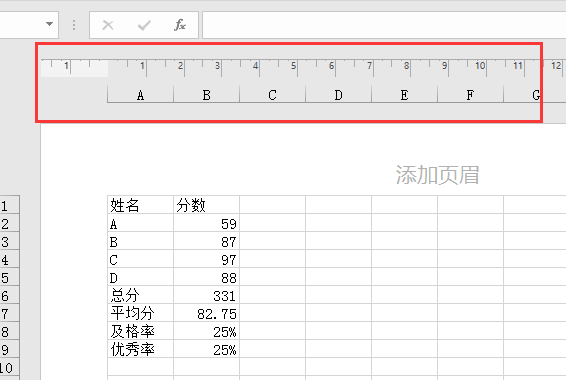The height and width of the screenshot is (380, 566).
Task: Select name cell C in row 4
Action: click(x=140, y=259)
